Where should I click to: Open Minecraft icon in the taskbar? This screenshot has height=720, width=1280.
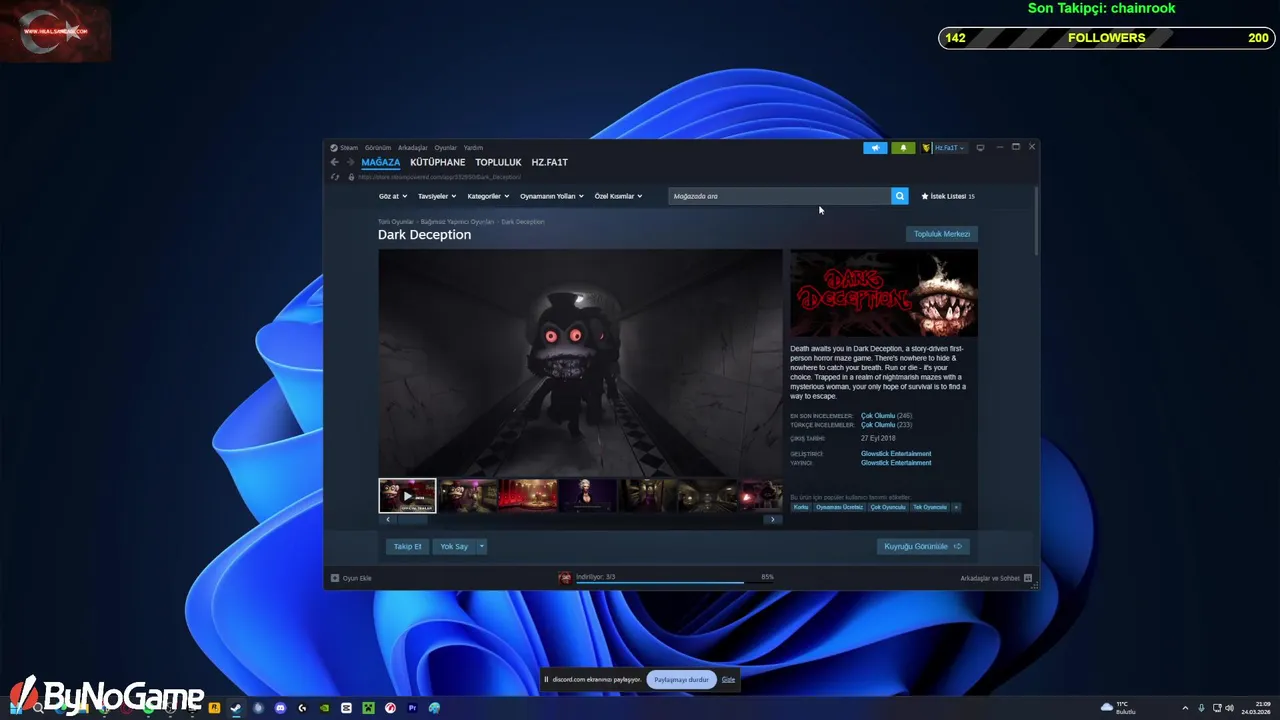tap(368, 708)
